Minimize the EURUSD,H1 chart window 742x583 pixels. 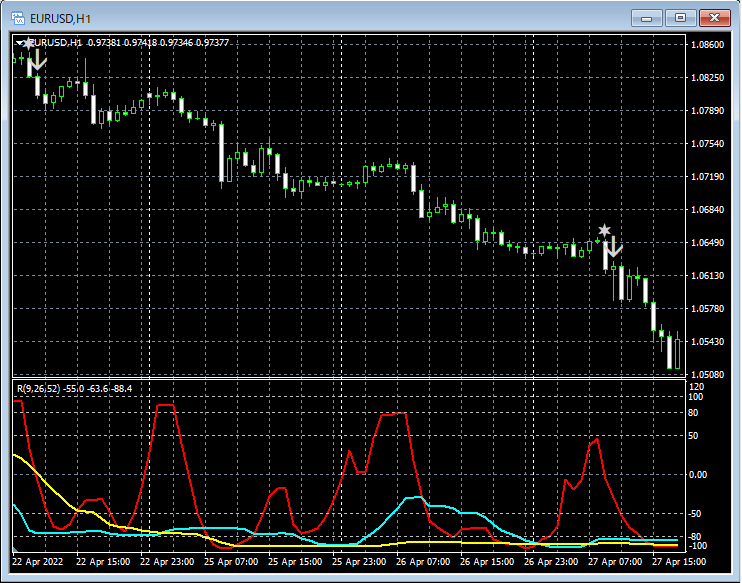click(x=649, y=17)
